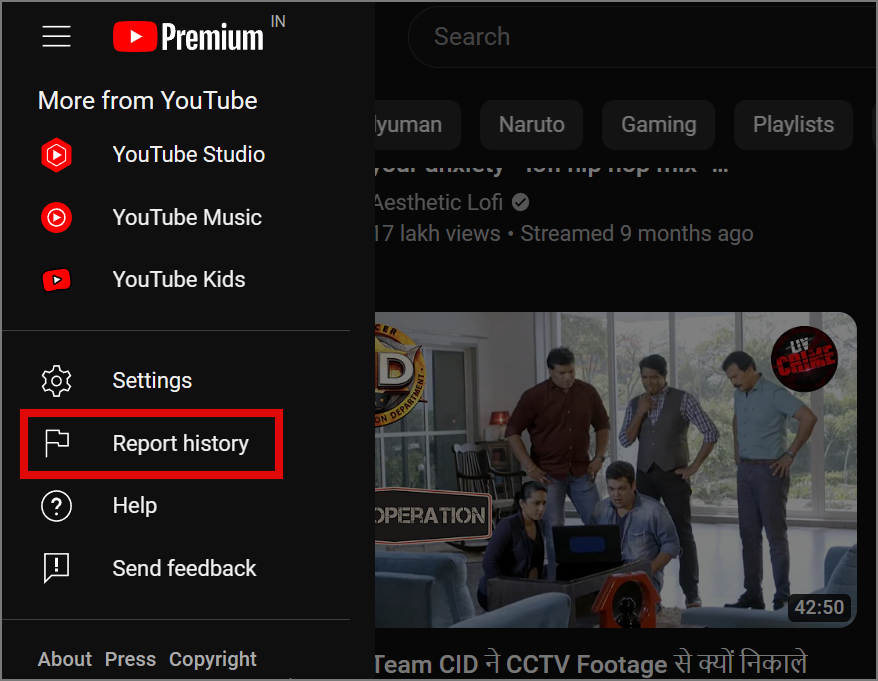This screenshot has height=681, width=878.
Task: Click the Report history flag icon
Action: pos(57,444)
